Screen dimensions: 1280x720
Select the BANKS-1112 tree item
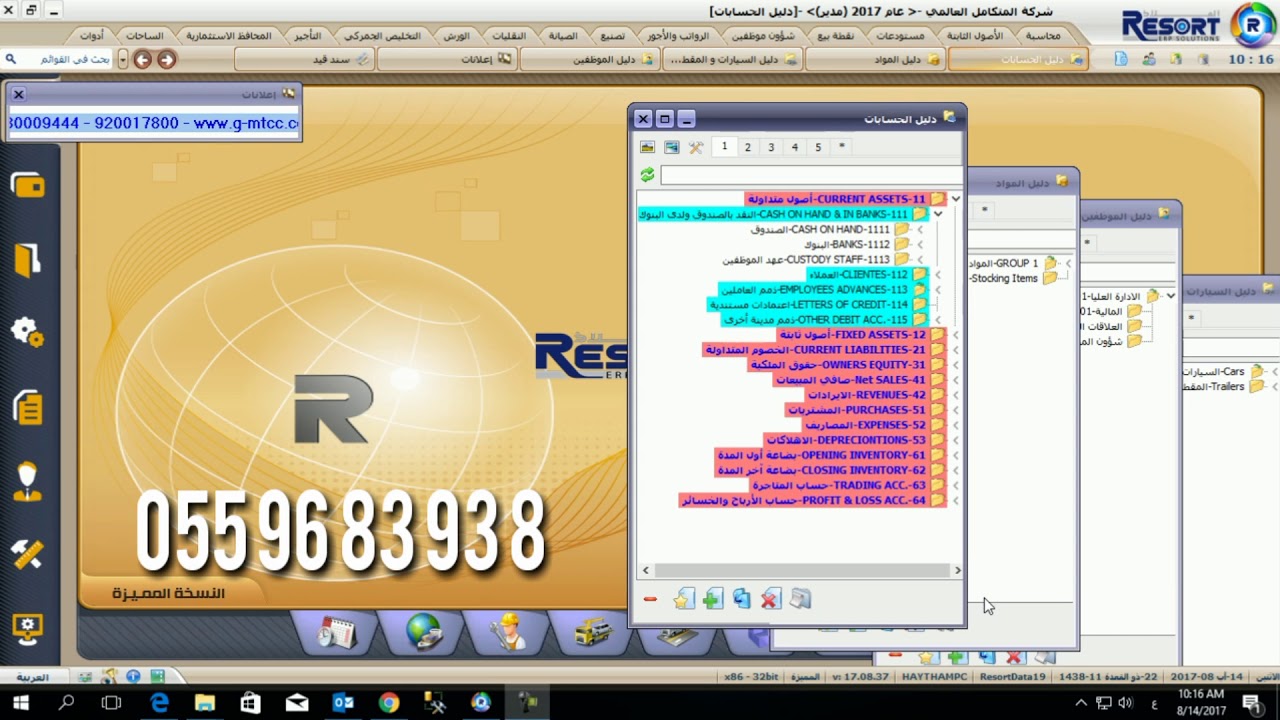click(x=846, y=244)
